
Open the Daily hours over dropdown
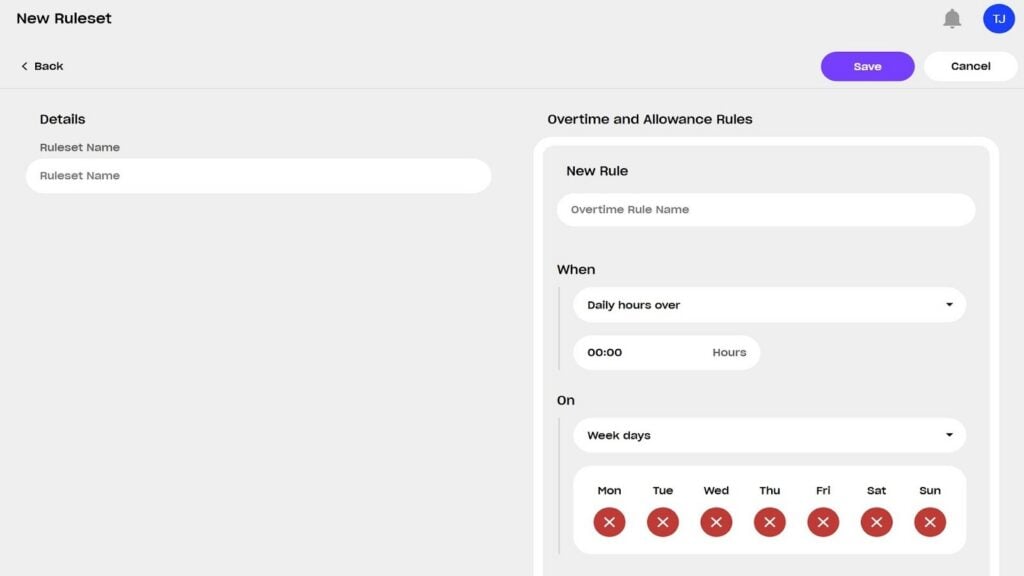(x=768, y=304)
